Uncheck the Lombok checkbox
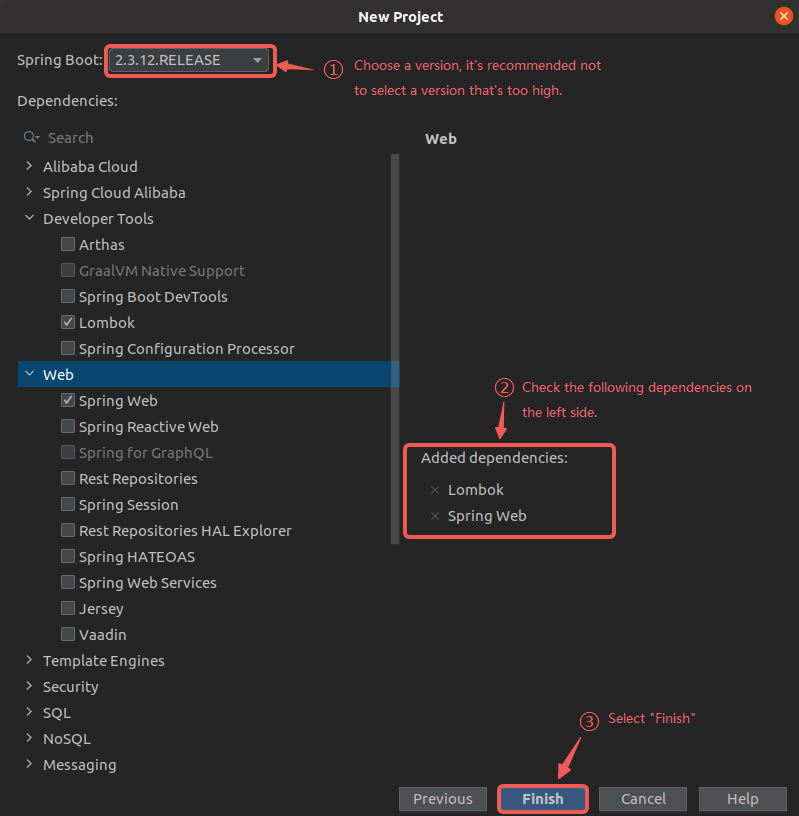Viewport: 799px width, 816px height. pyautogui.click(x=68, y=323)
